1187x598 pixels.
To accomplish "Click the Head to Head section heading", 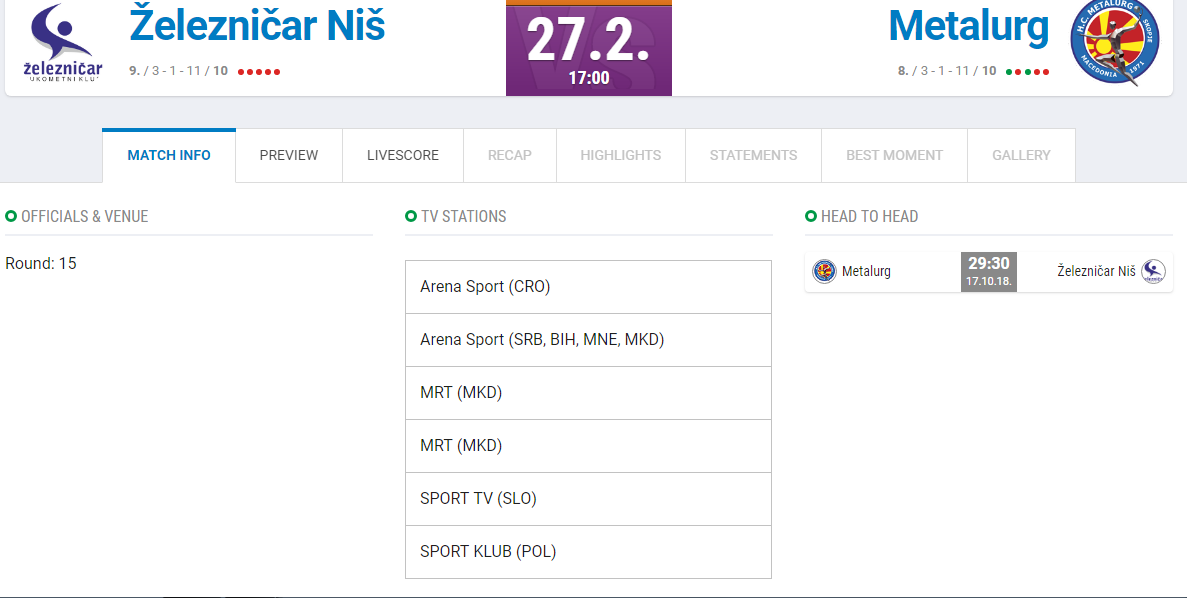I will pyautogui.click(x=869, y=216).
